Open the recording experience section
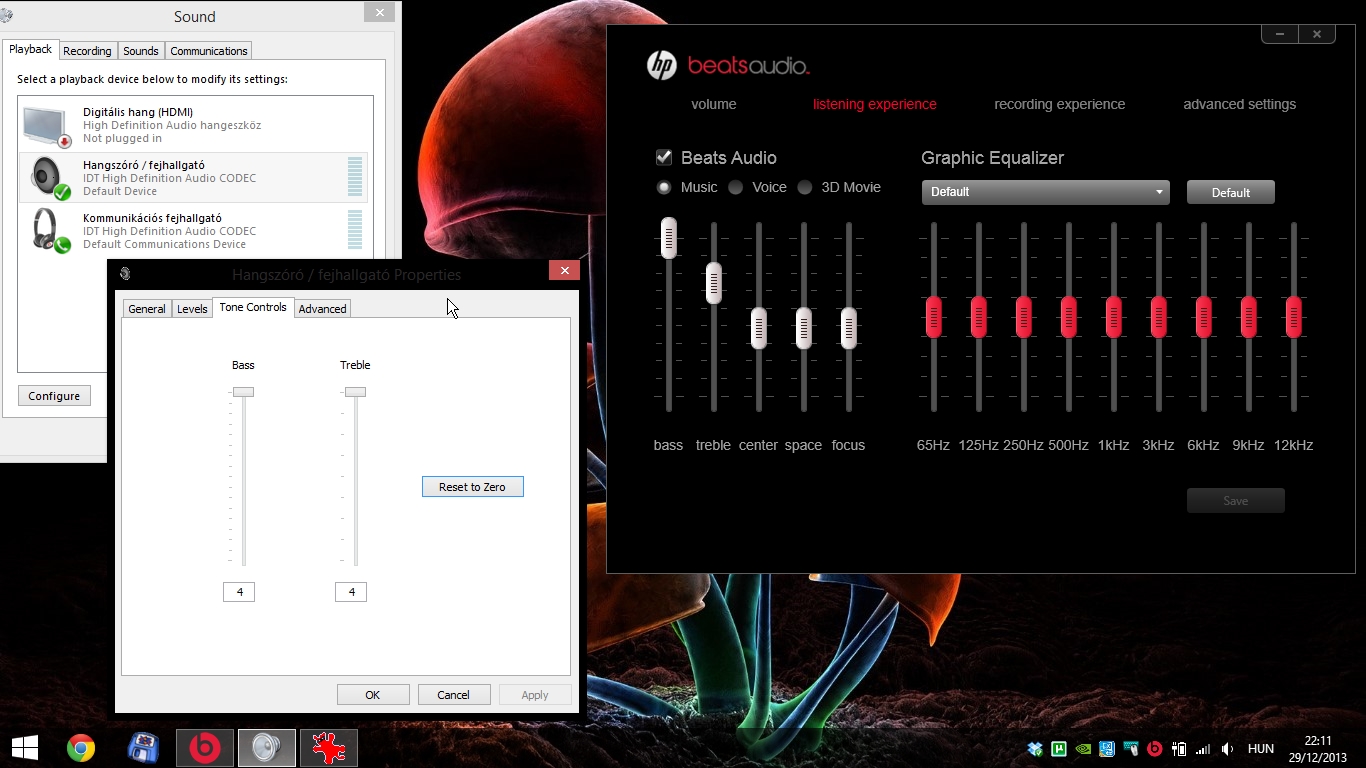 point(1059,104)
